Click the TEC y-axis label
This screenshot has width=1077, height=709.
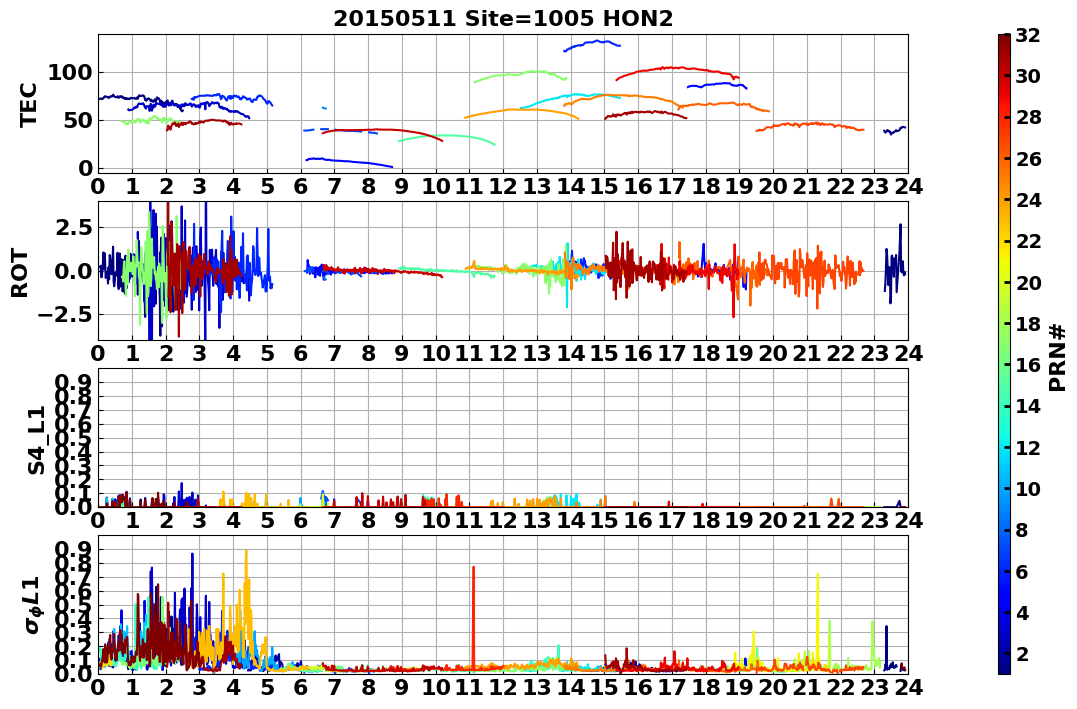pos(27,104)
